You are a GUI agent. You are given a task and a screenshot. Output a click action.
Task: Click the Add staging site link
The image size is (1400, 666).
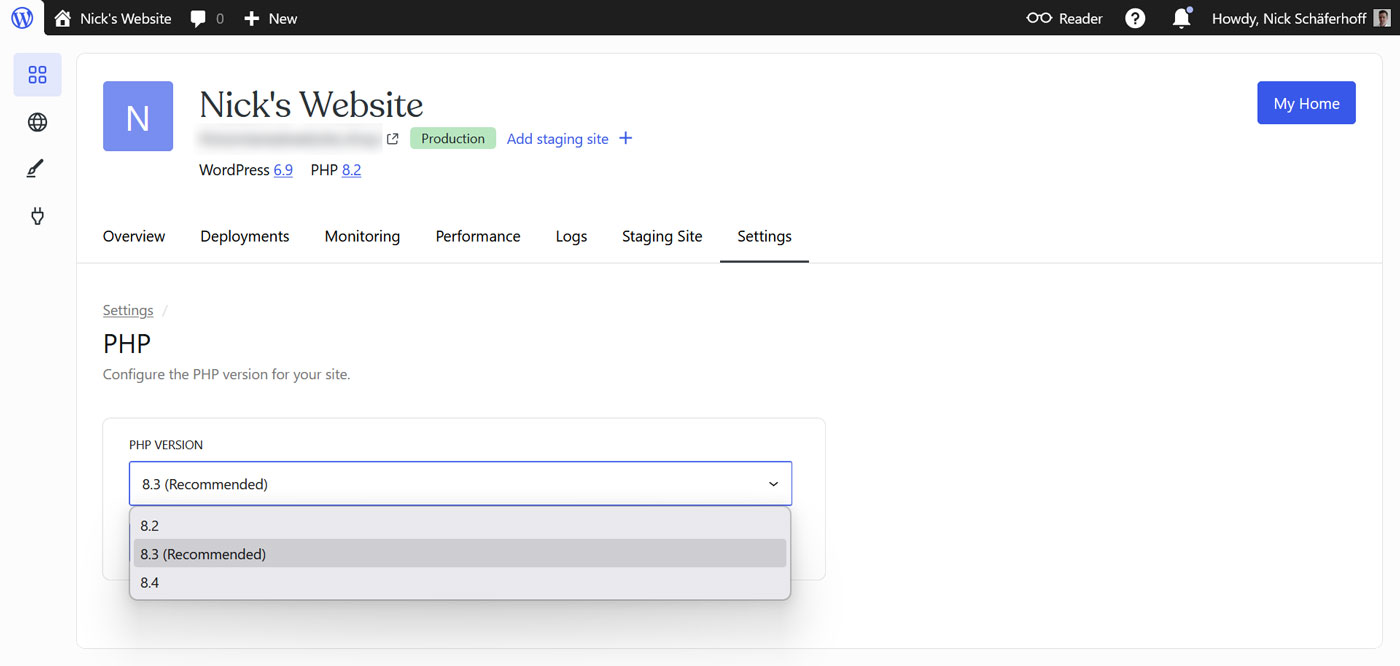point(557,138)
